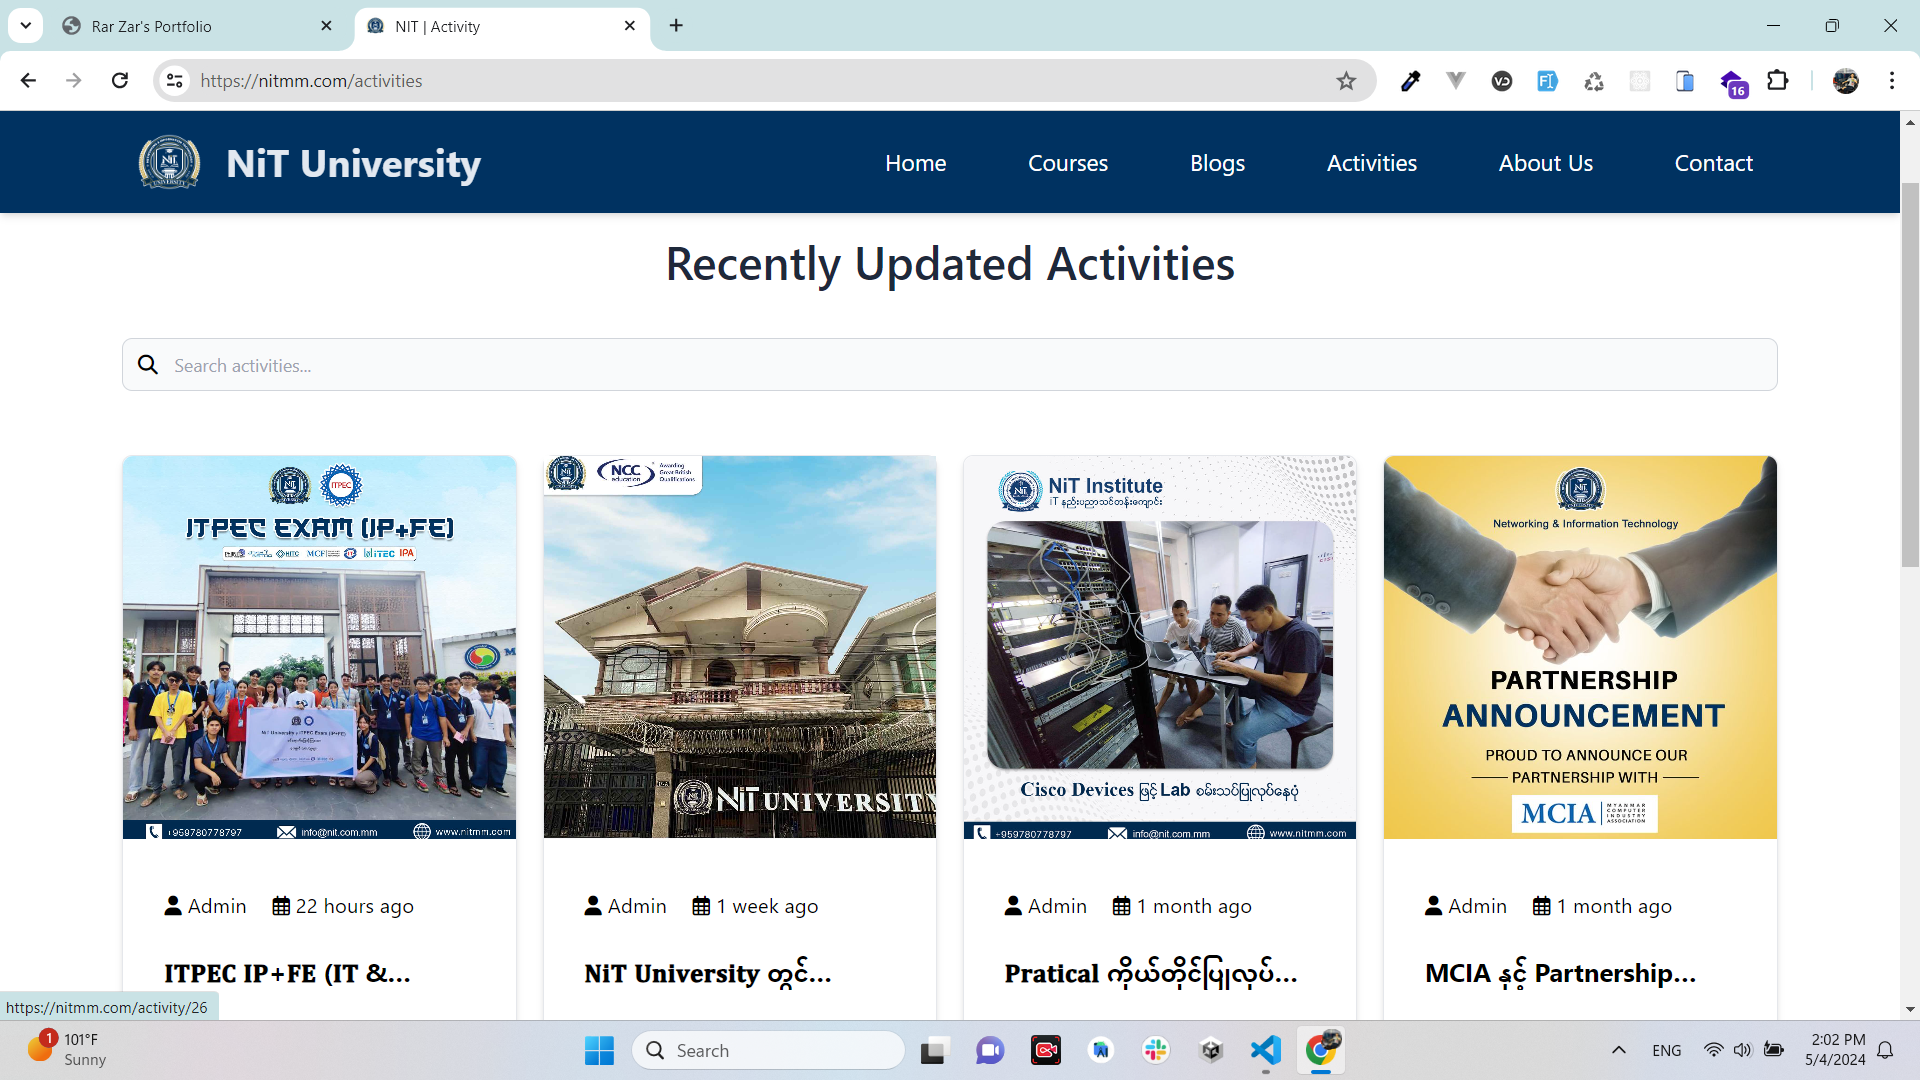Click '1 week ago' date text

[x=767, y=906]
